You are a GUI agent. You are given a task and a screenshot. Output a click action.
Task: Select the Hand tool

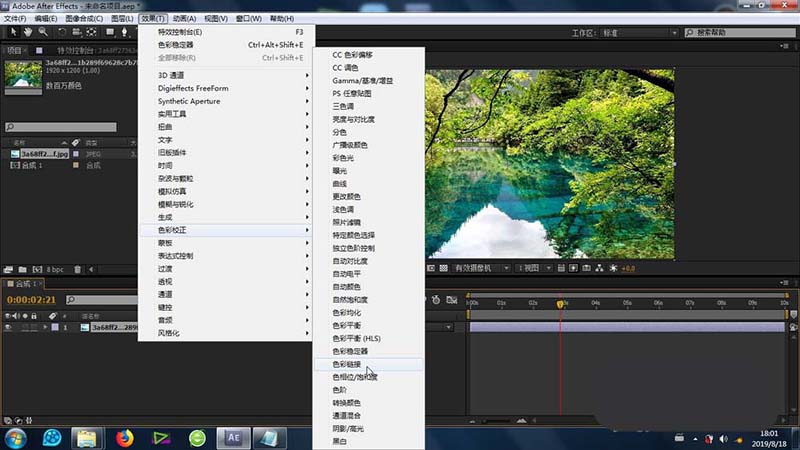tap(28, 32)
